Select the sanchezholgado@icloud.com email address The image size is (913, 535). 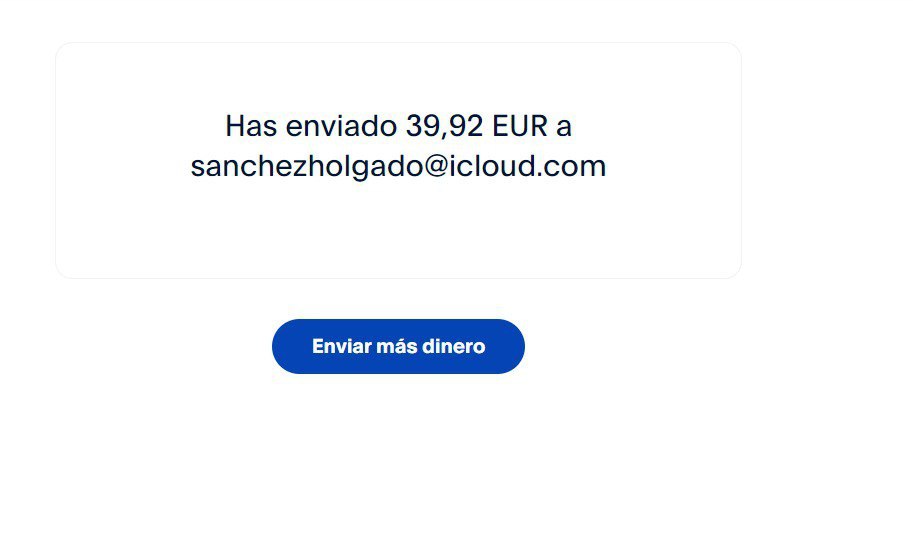pyautogui.click(x=398, y=167)
